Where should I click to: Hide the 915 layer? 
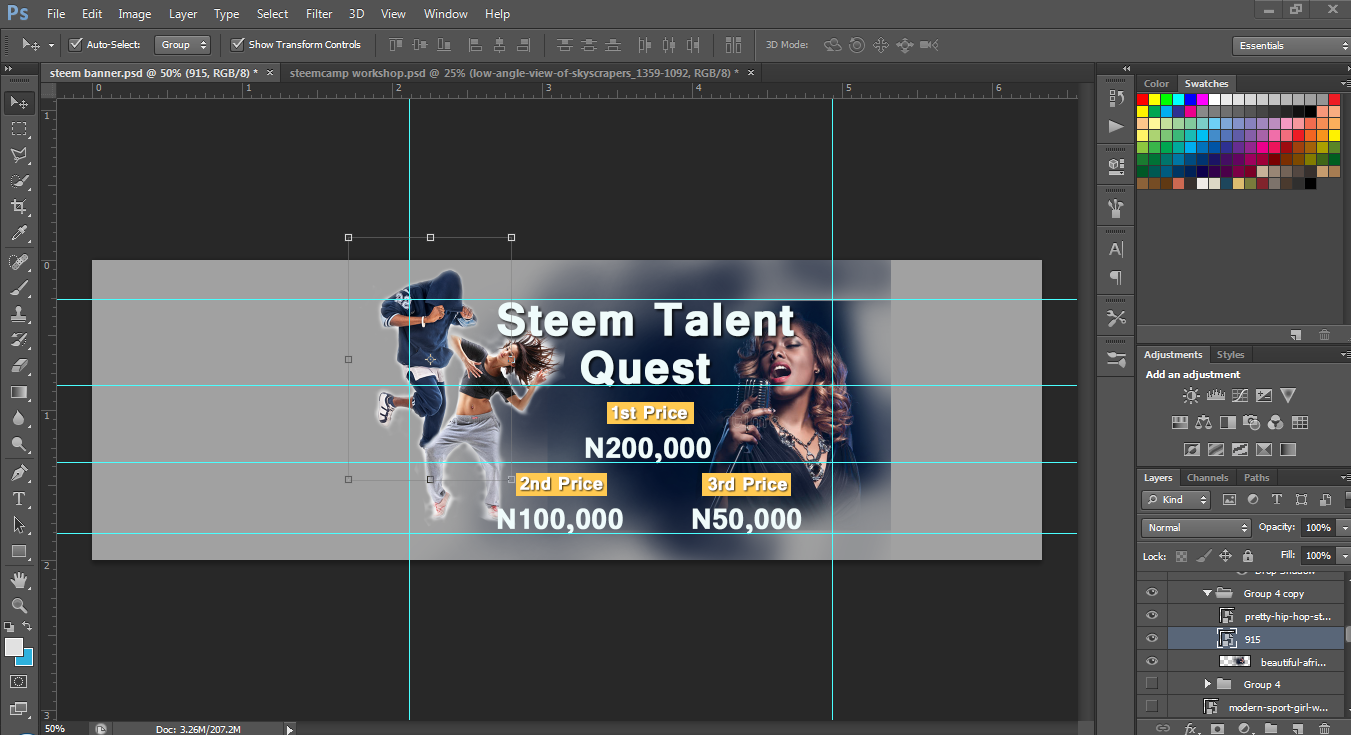[x=1152, y=638]
